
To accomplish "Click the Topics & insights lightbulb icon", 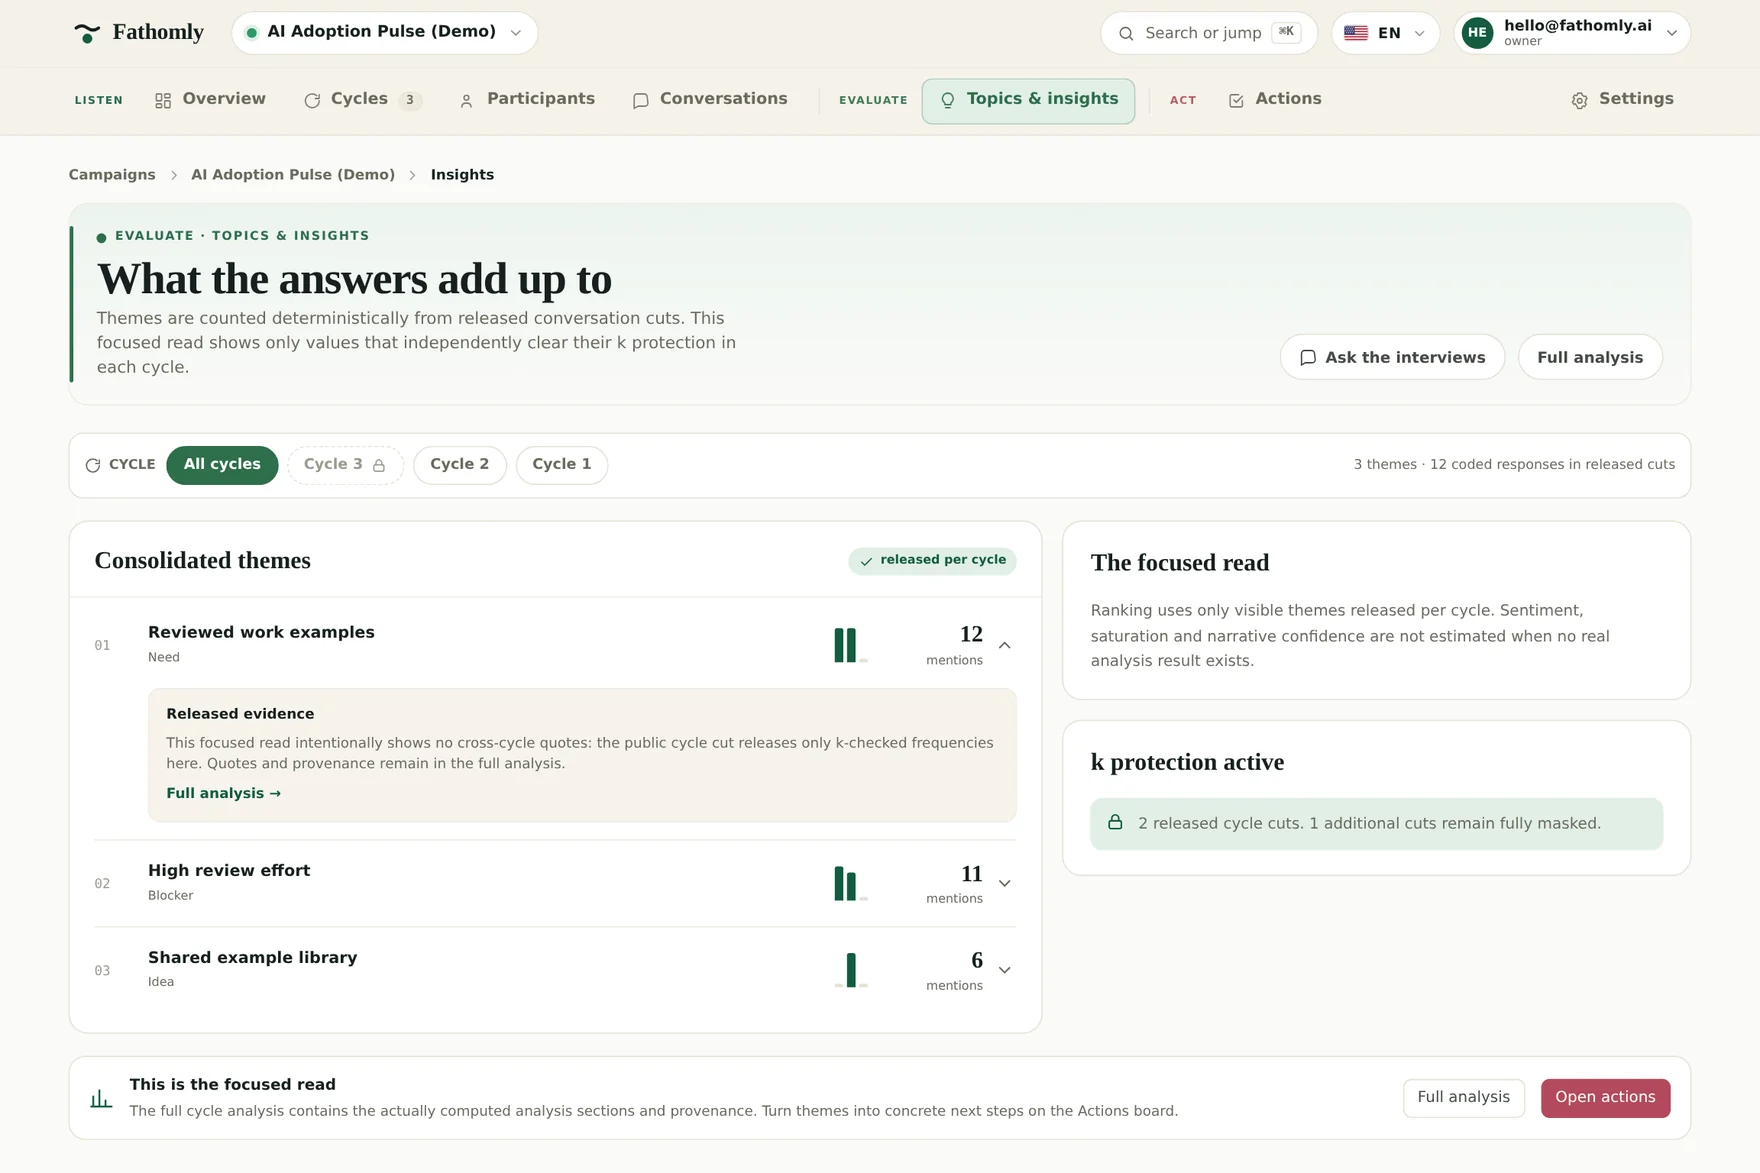I will tap(948, 100).
